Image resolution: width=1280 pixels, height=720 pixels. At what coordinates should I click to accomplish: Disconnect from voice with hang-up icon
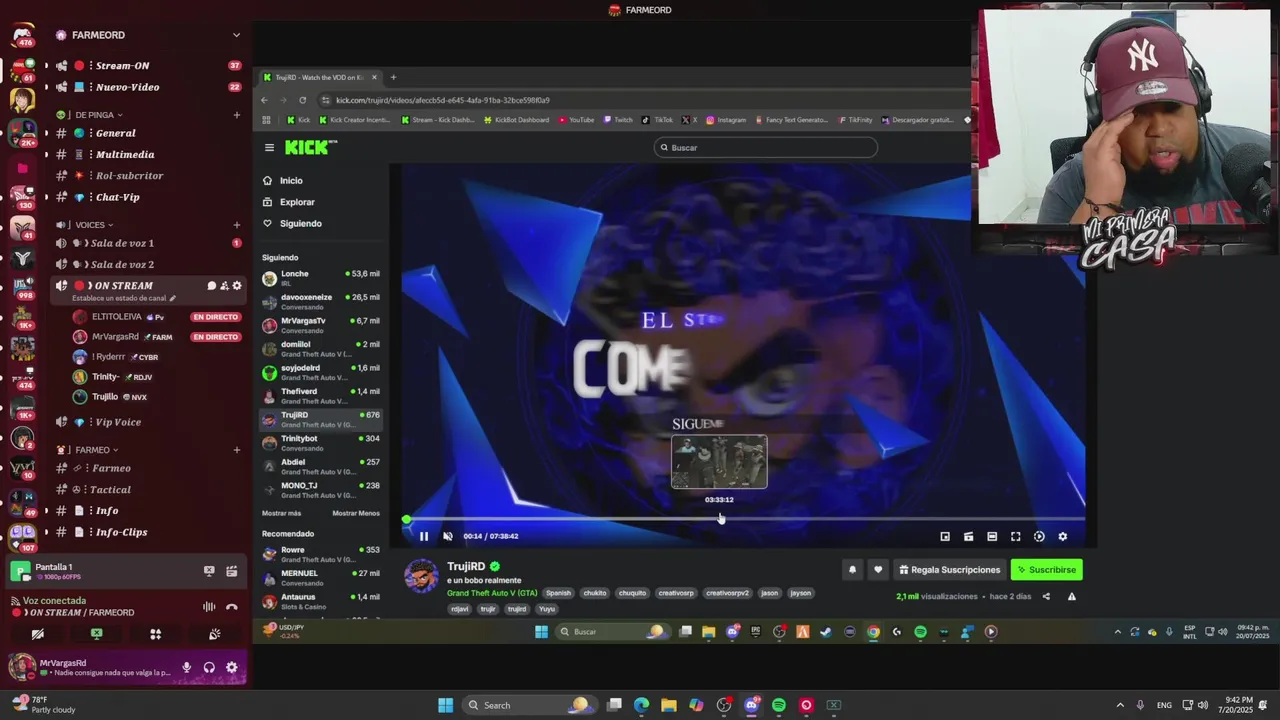point(232,606)
